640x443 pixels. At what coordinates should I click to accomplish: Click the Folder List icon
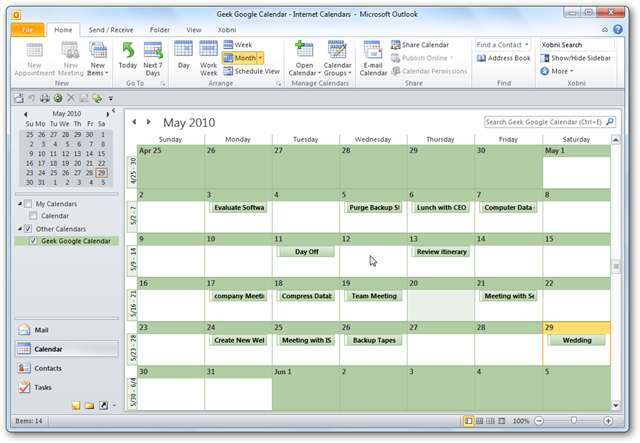[x=89, y=405]
